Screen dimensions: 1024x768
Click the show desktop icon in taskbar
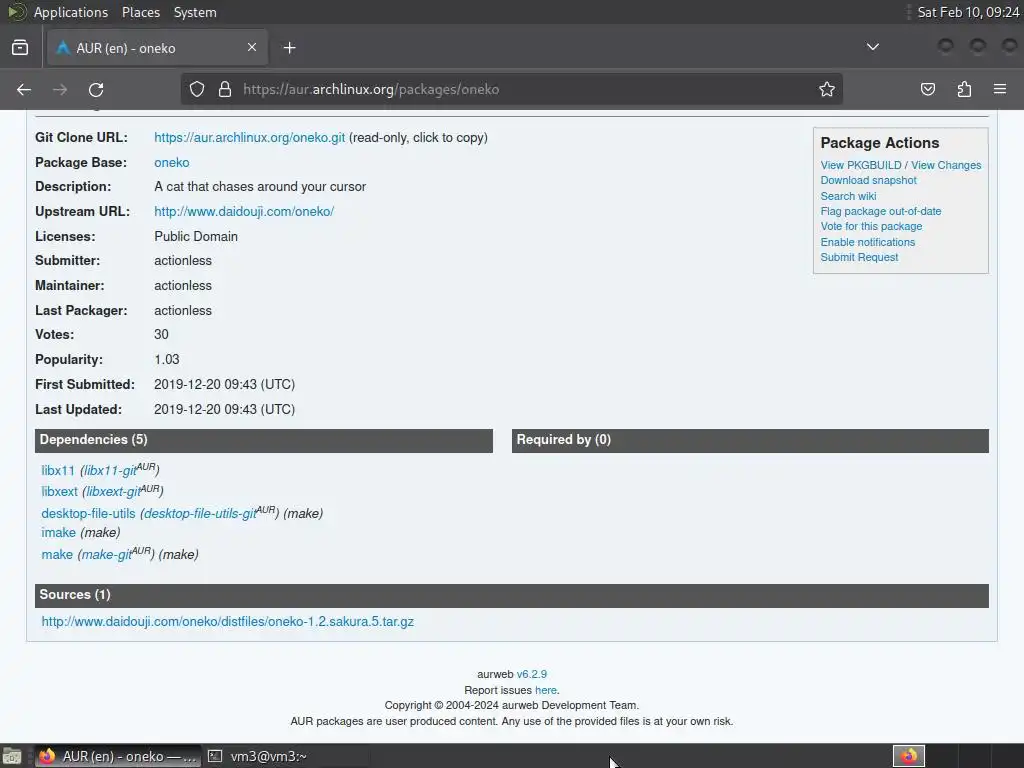(12, 756)
